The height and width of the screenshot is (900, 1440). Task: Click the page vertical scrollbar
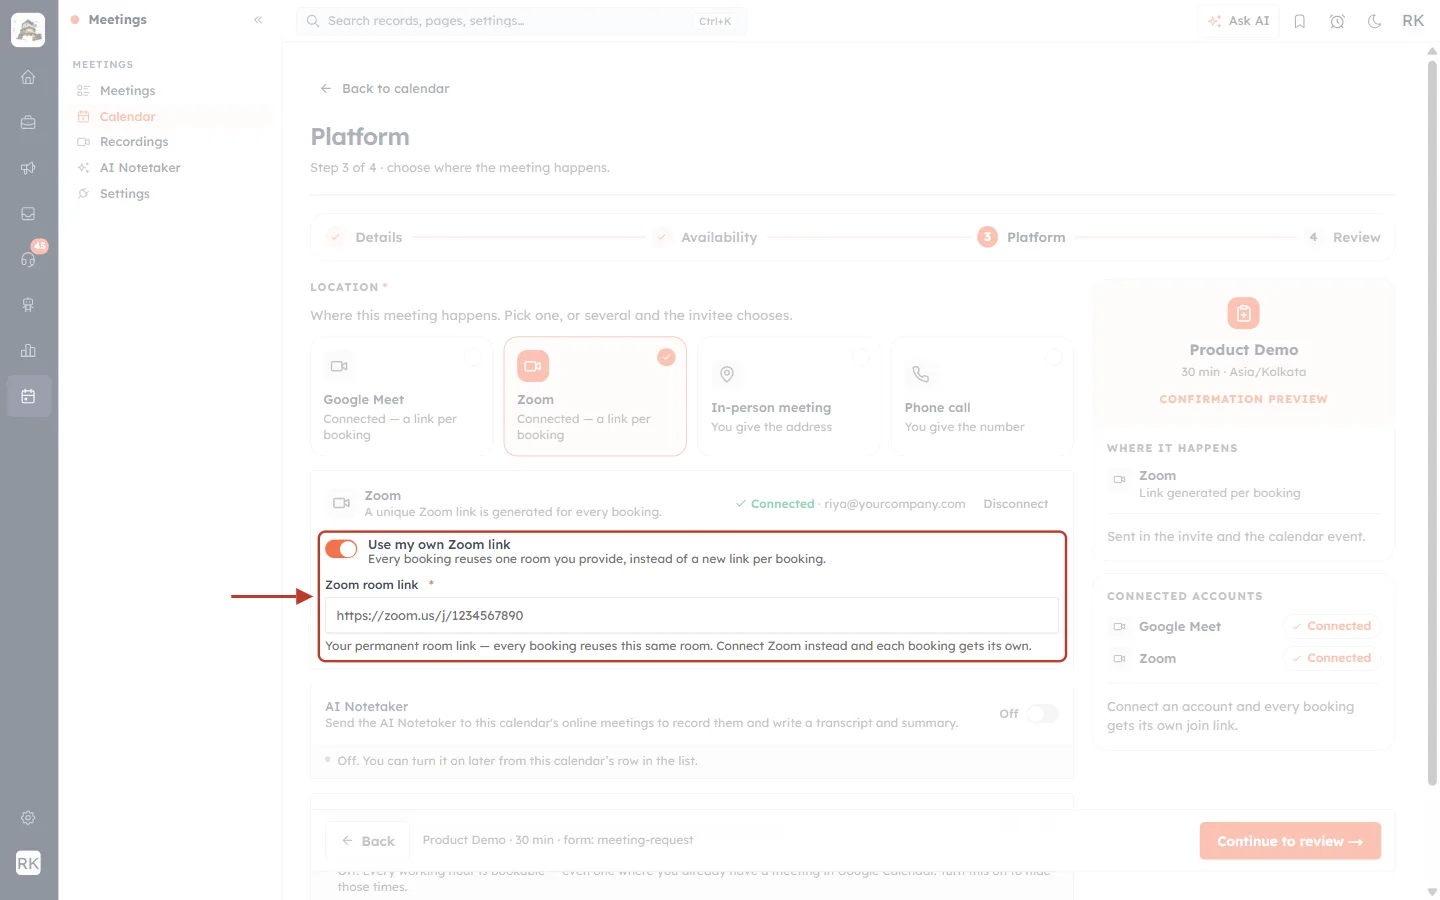1432,423
